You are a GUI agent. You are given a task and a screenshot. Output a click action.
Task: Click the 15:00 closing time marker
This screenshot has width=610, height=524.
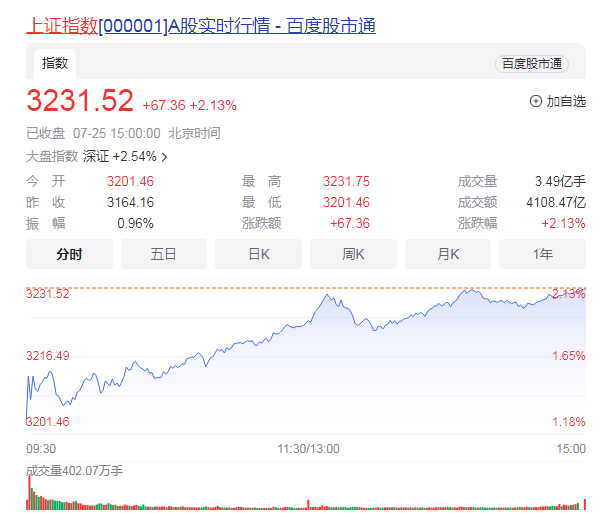coord(571,449)
